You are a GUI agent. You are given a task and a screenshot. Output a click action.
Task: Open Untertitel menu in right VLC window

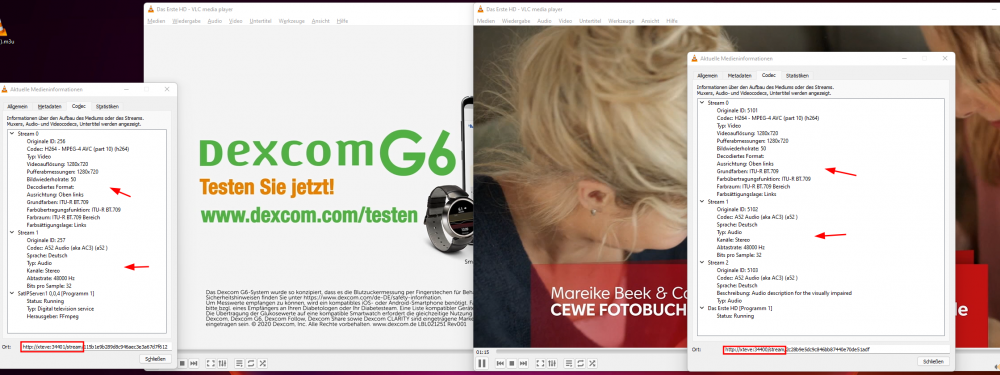[x=590, y=21]
